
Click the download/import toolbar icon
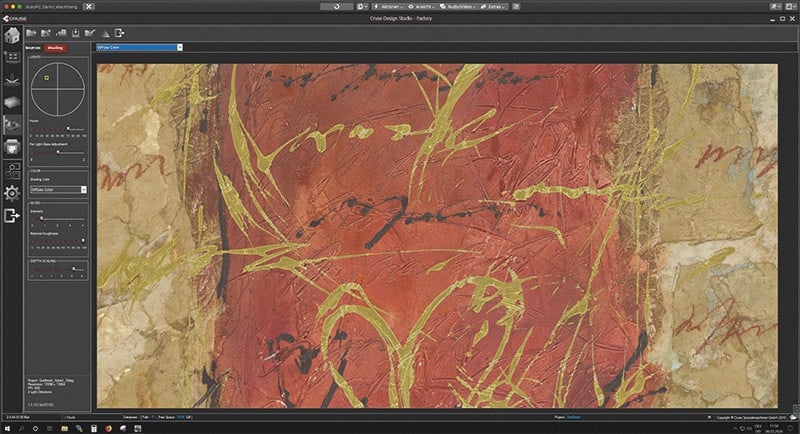click(76, 33)
